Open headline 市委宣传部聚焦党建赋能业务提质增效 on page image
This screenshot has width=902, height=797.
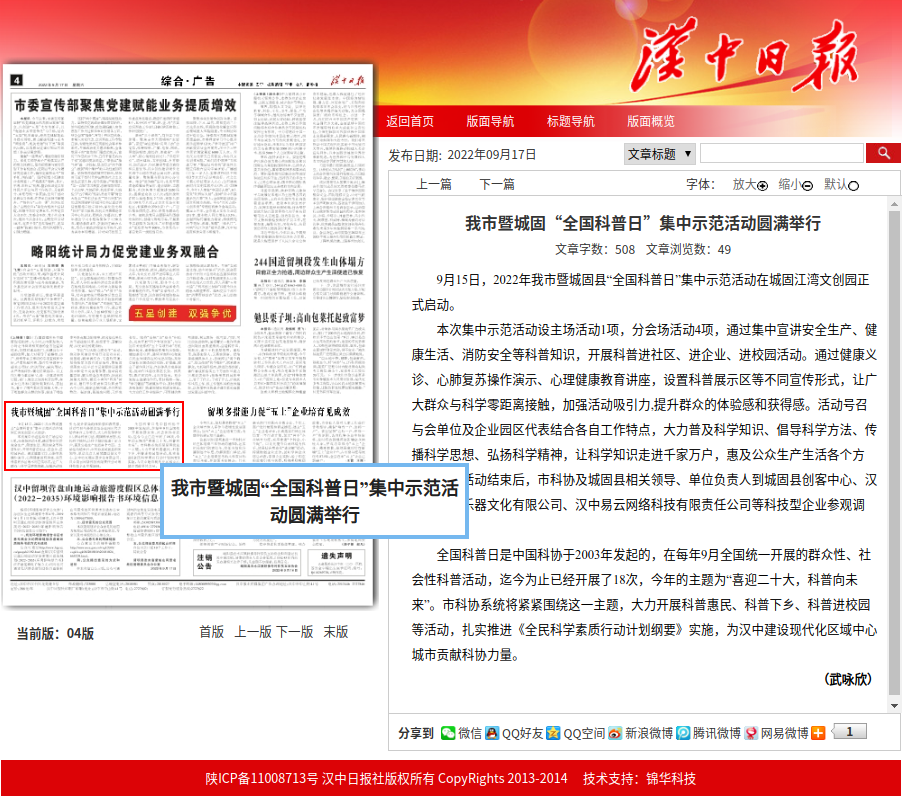[125, 105]
